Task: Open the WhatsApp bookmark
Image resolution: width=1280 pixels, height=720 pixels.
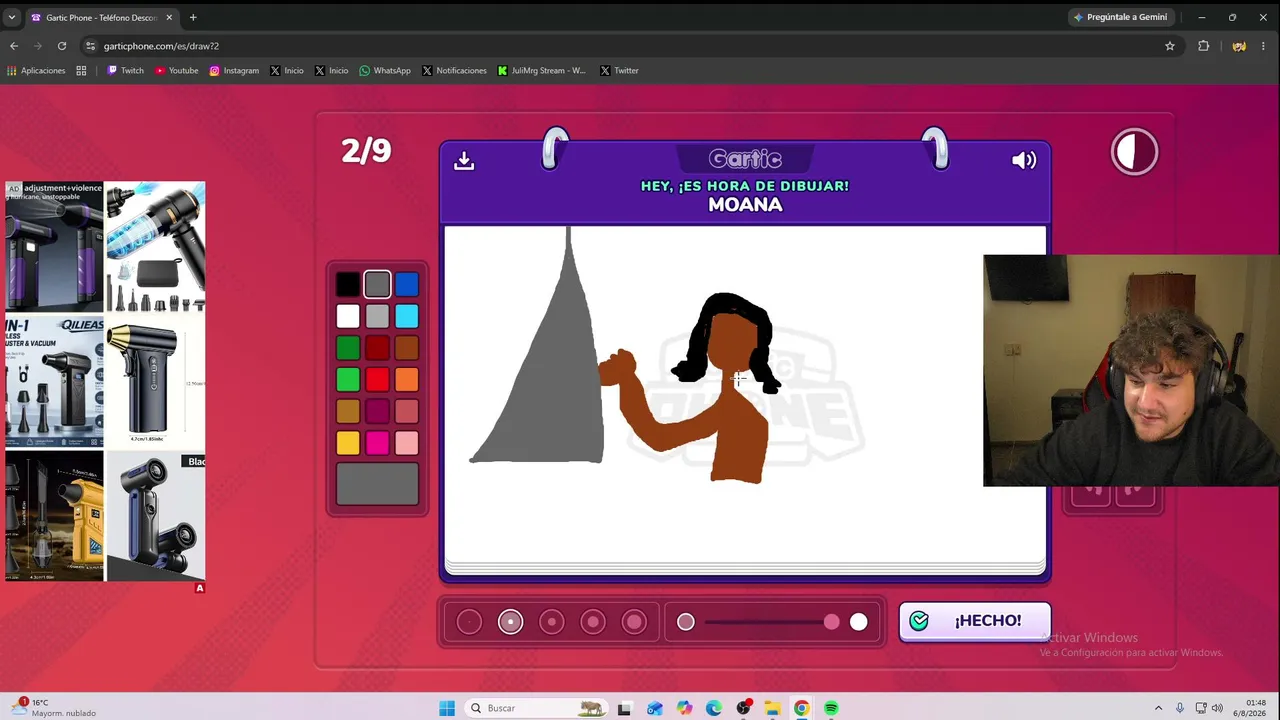Action: (x=385, y=71)
